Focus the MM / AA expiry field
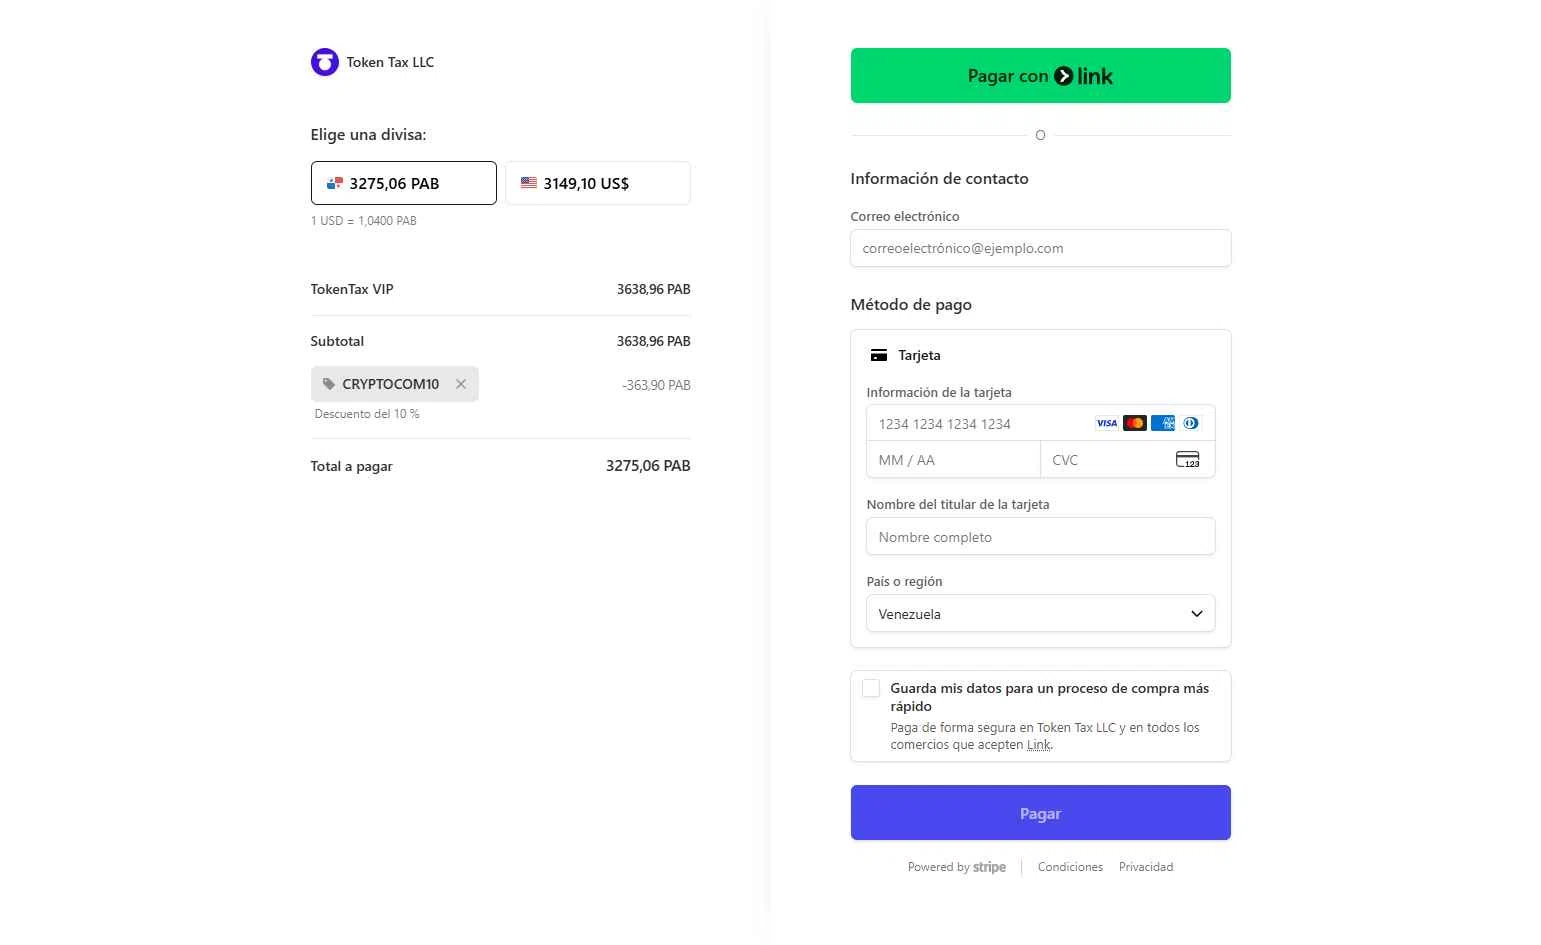This screenshot has height=945, width=1541. [954, 460]
